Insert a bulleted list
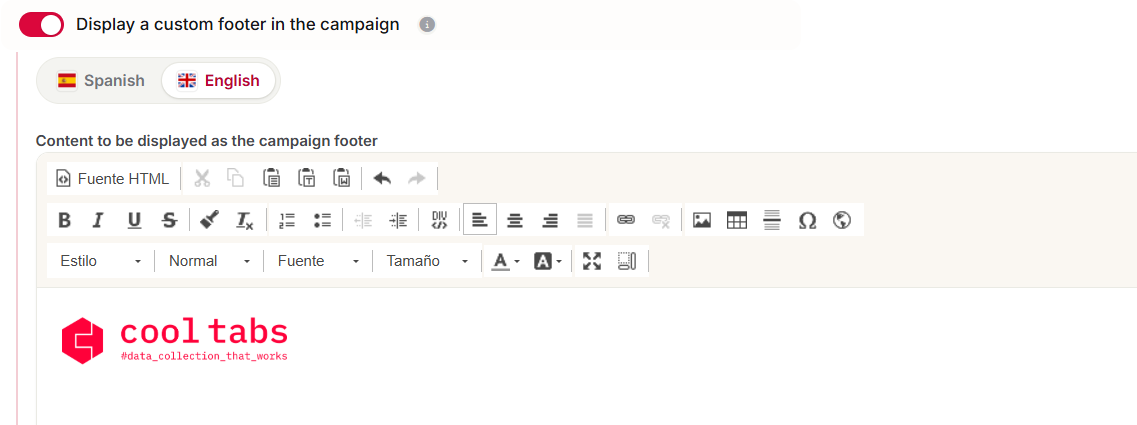Viewport: 1137px width, 425px height. (x=322, y=220)
